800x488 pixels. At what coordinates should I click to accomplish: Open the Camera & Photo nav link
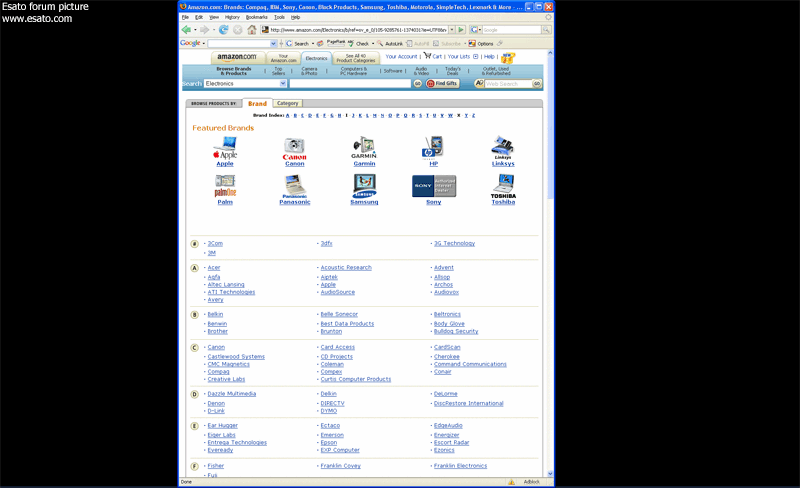point(309,71)
